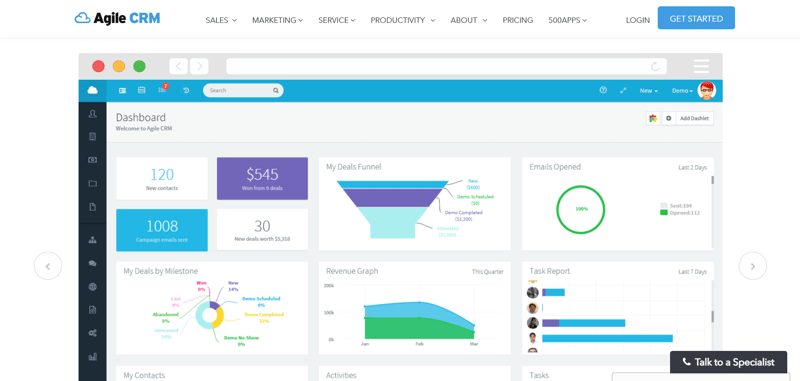Click the 'Last 2 Days' label
Viewport: 800px width, 381px height.
[692, 167]
